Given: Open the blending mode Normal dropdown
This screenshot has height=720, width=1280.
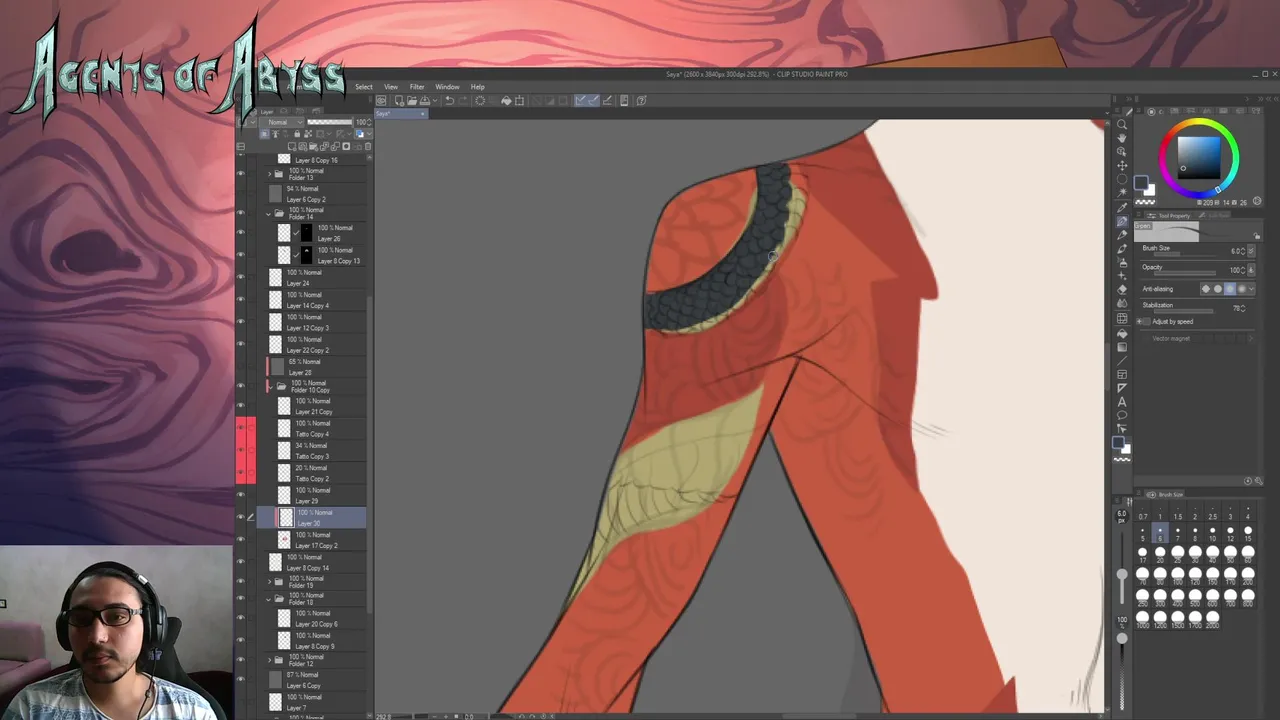Looking at the screenshot, I should 282,122.
